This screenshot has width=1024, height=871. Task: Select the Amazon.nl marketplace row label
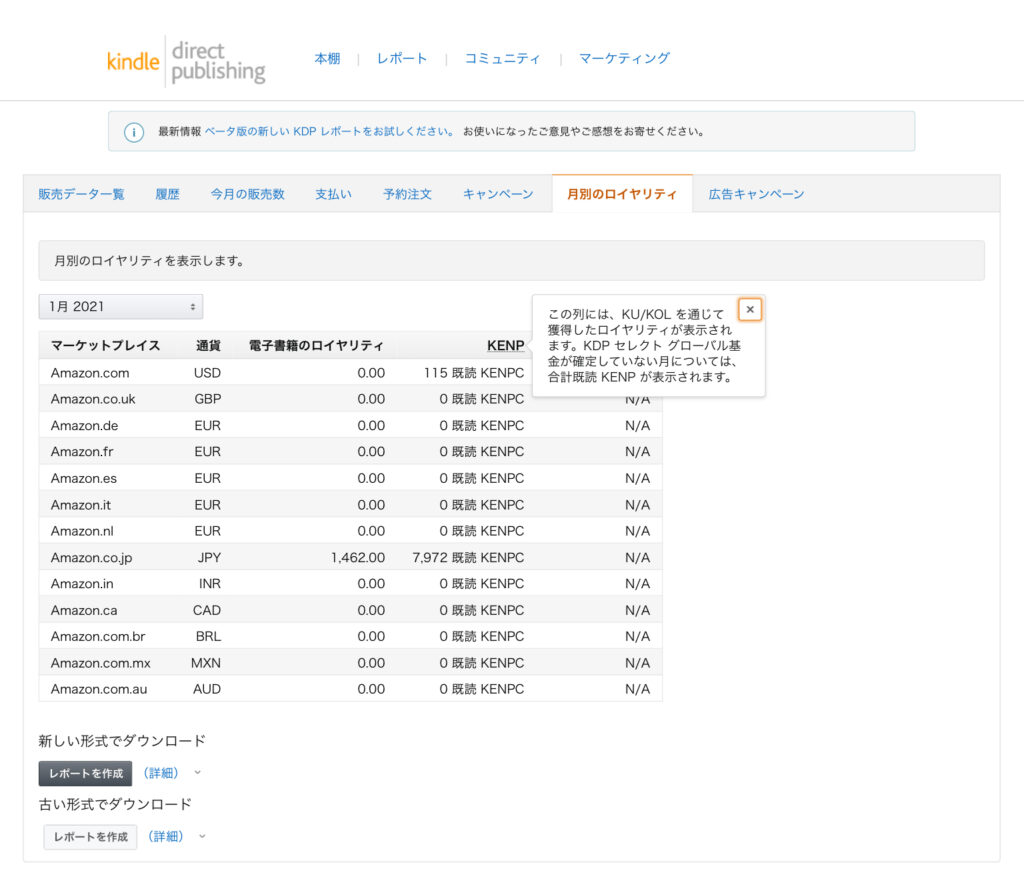pos(82,531)
